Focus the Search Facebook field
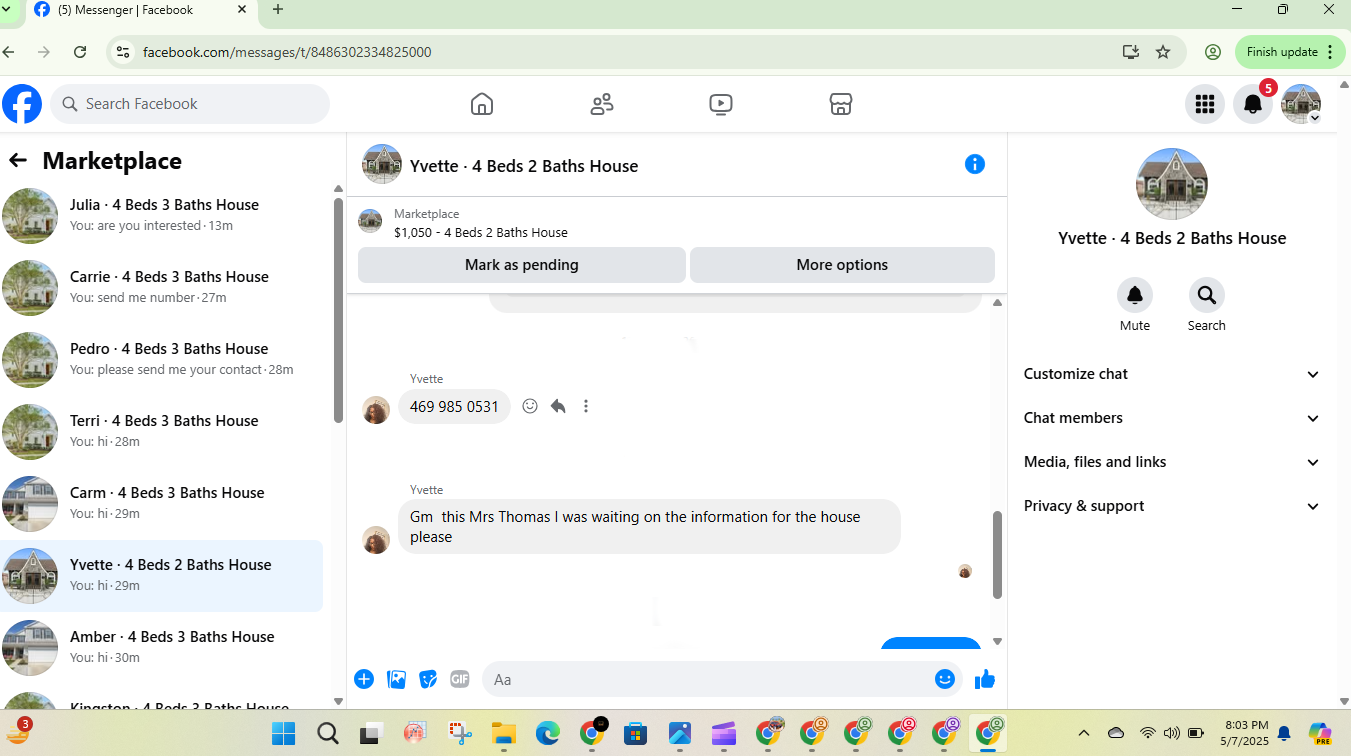 [x=190, y=104]
